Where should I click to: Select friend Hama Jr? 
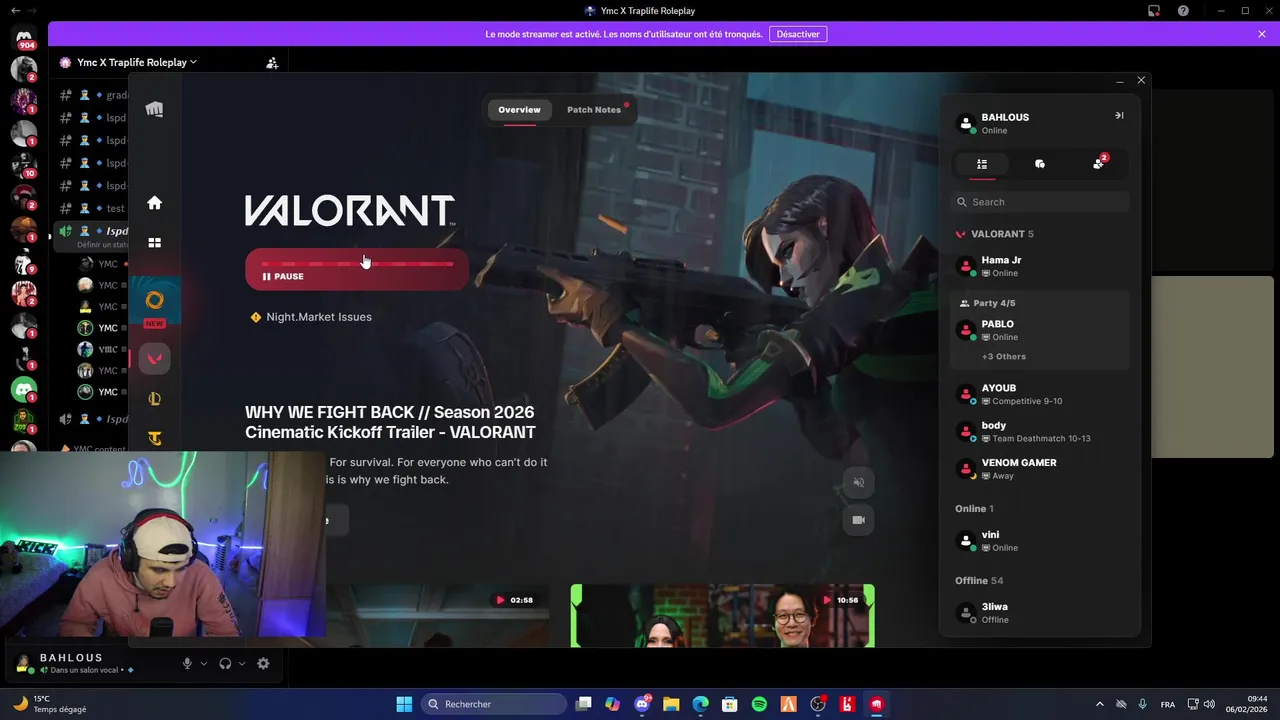(x=1040, y=266)
